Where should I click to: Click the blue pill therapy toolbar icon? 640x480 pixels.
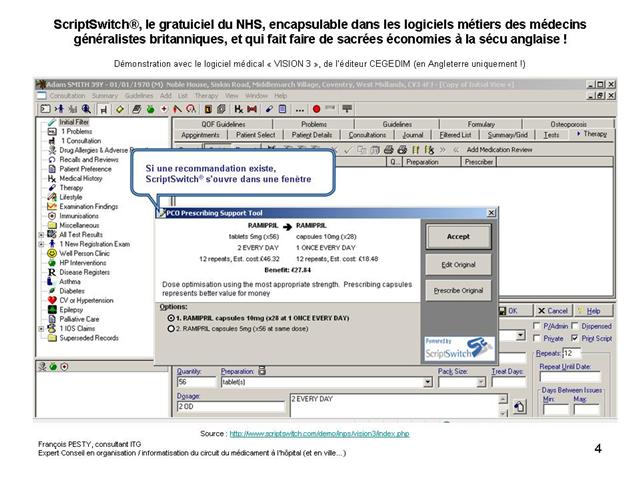(269, 109)
